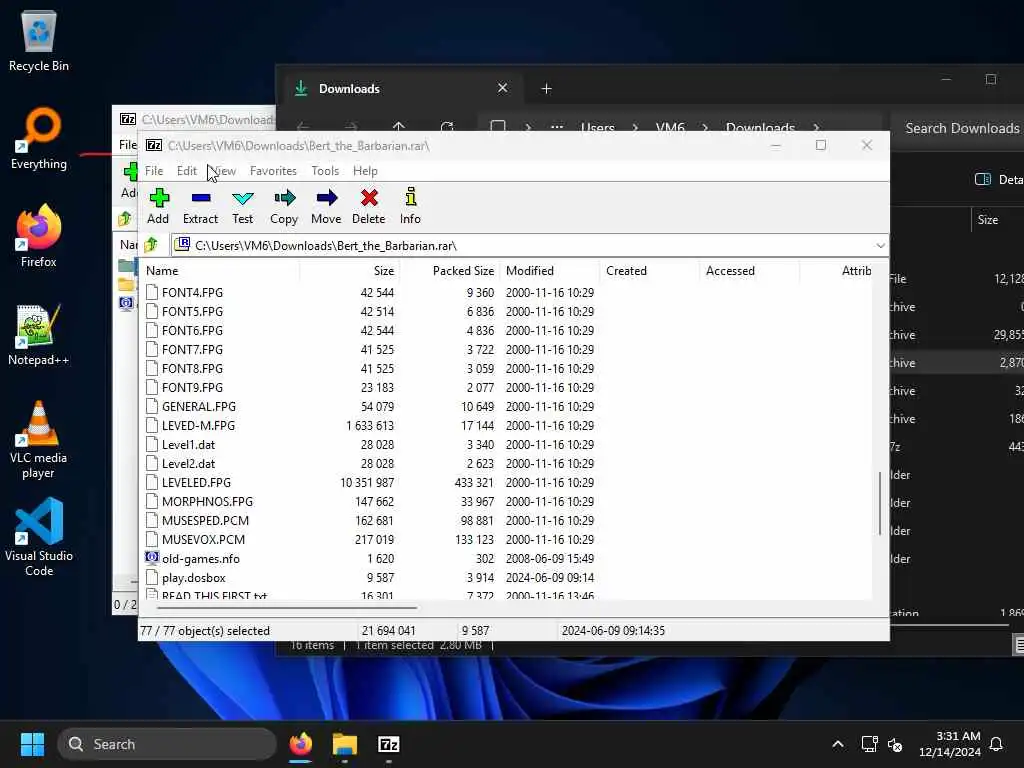Select the Notepad++ desktop shortcut
The width and height of the screenshot is (1024, 768).
coord(39,334)
